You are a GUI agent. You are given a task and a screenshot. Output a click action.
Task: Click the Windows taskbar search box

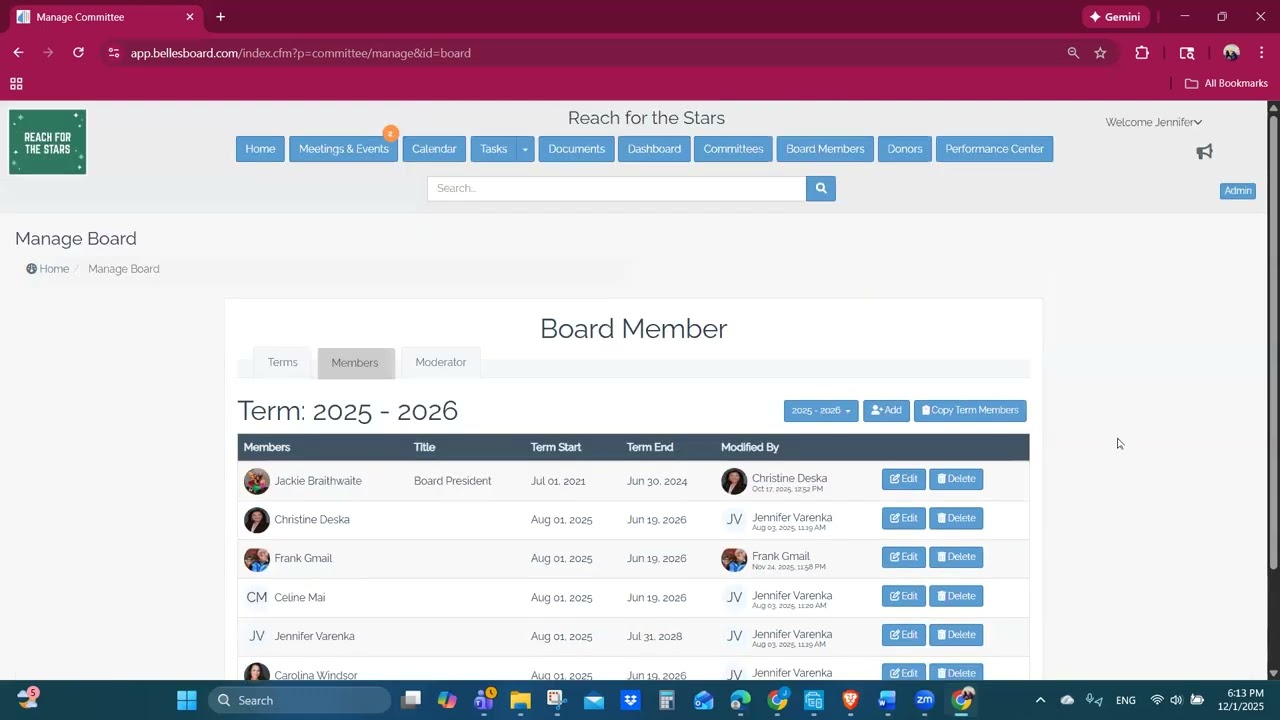pos(299,700)
